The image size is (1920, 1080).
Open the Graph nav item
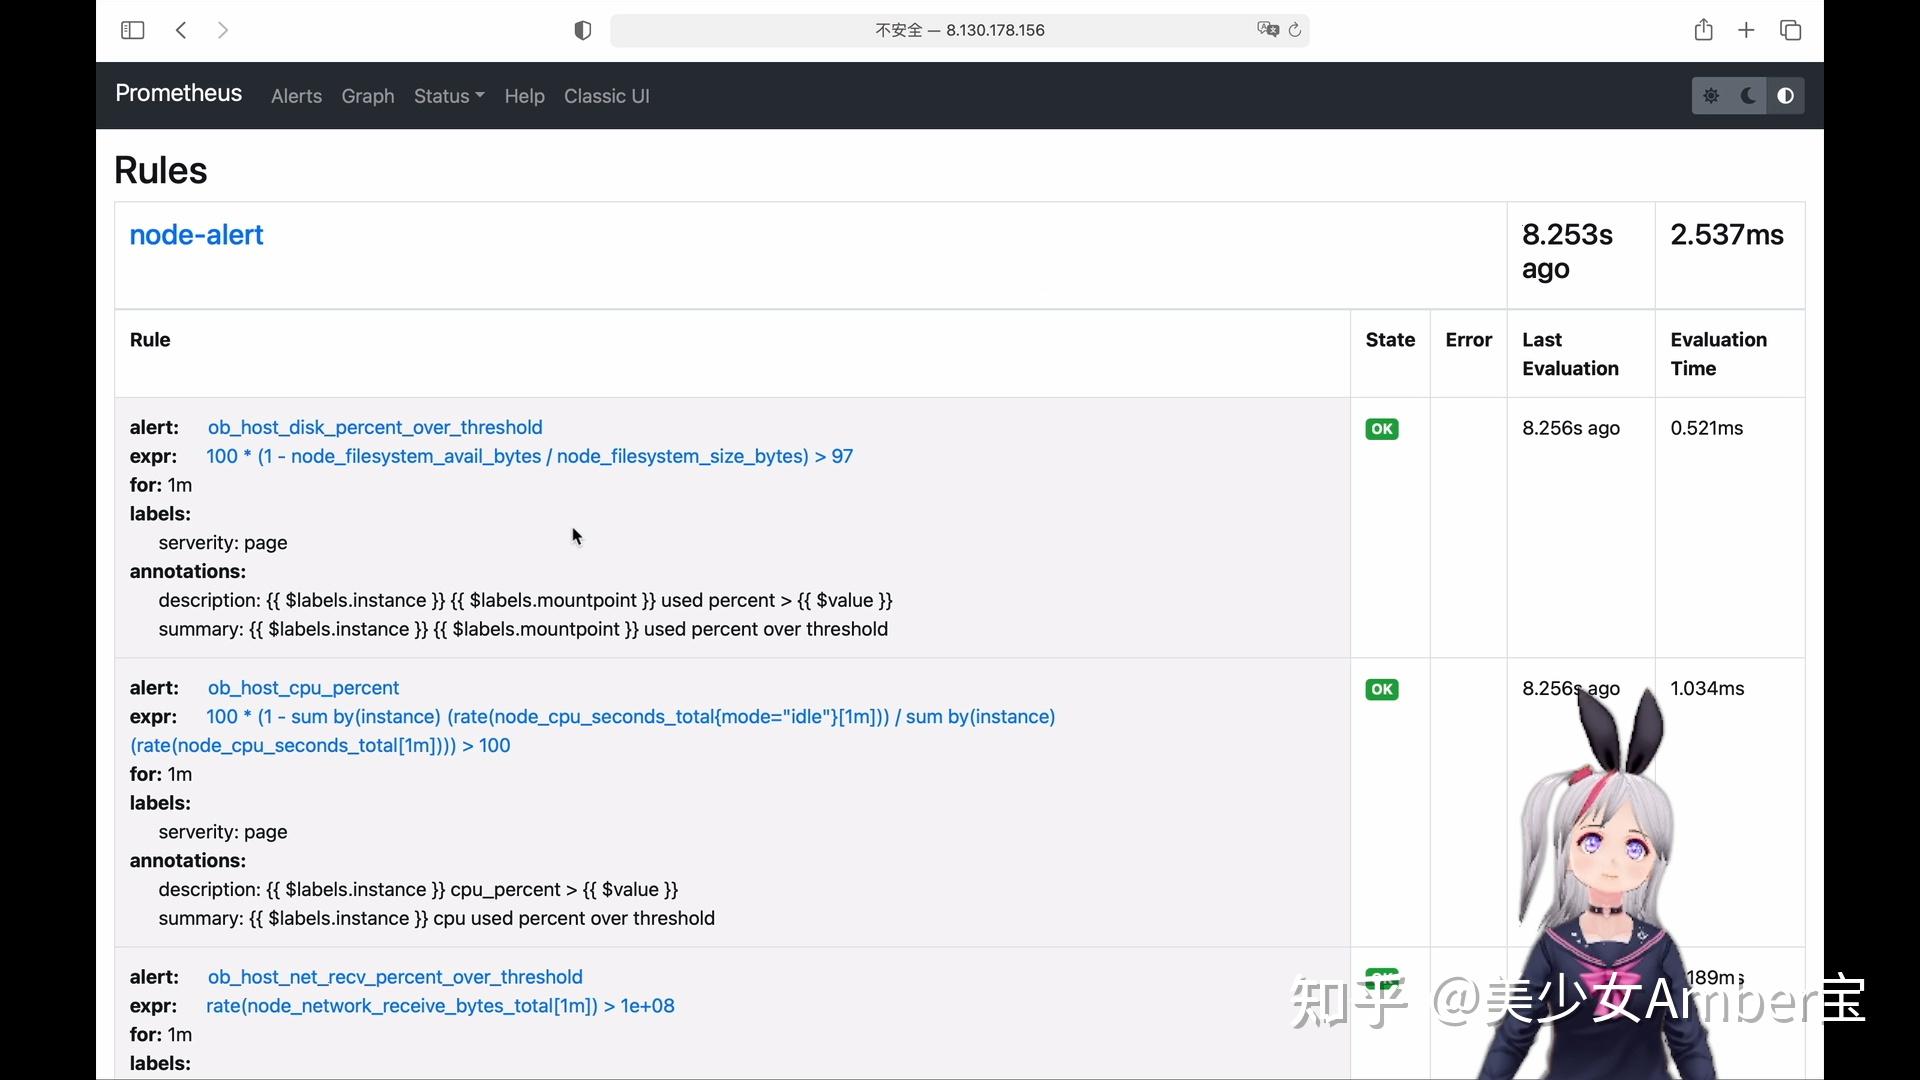click(x=368, y=96)
